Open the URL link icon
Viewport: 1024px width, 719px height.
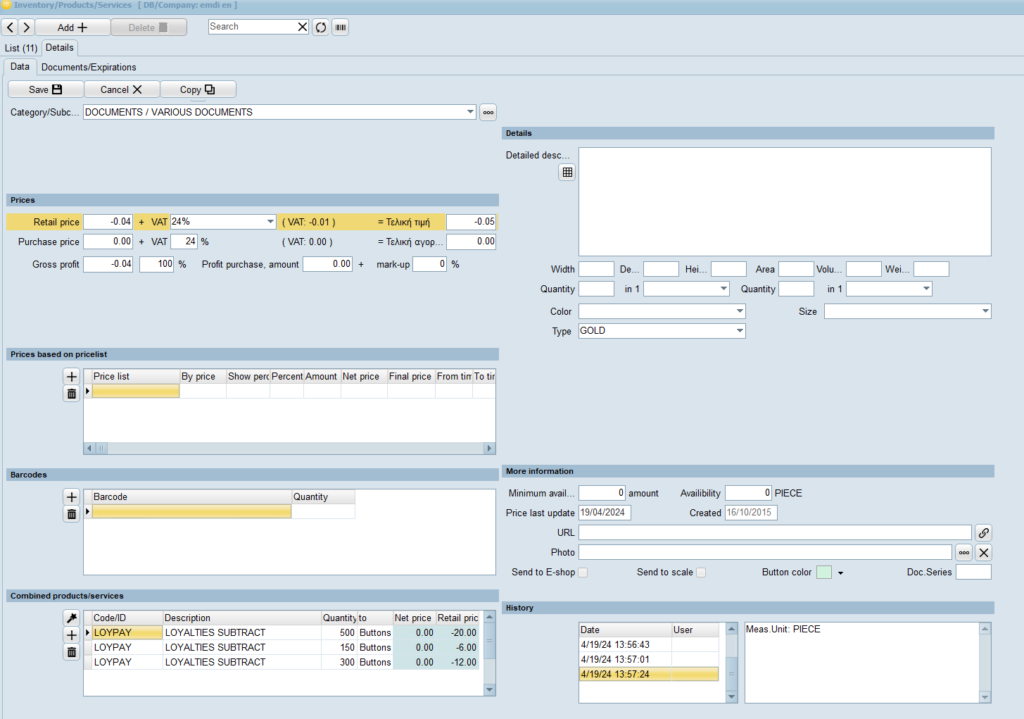[983, 533]
